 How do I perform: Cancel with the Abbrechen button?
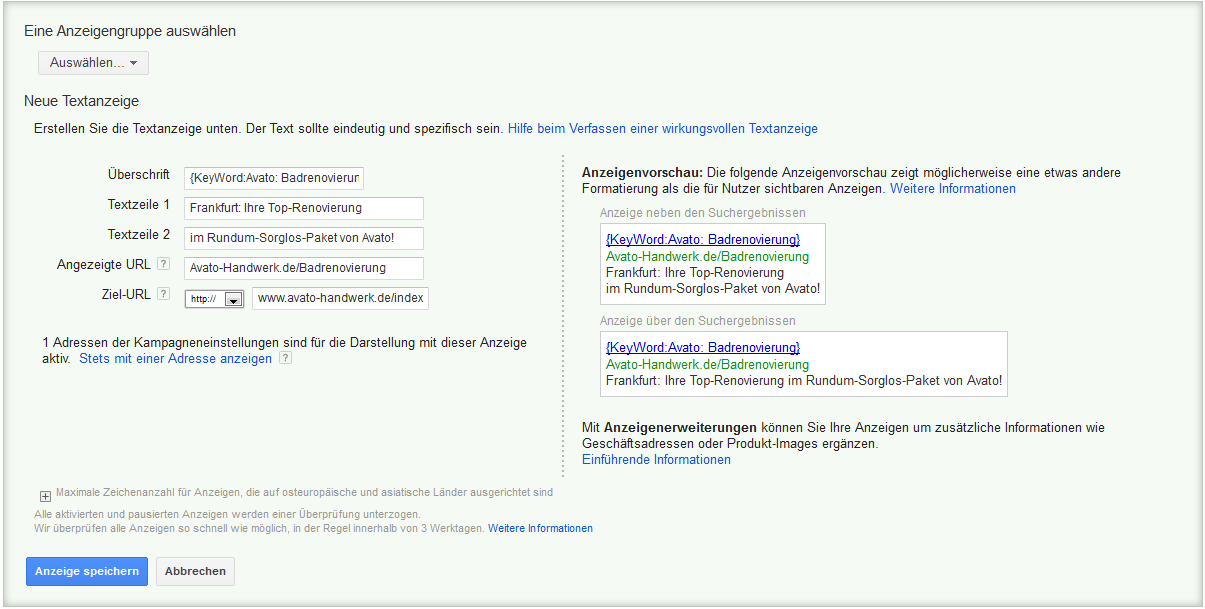pos(195,571)
